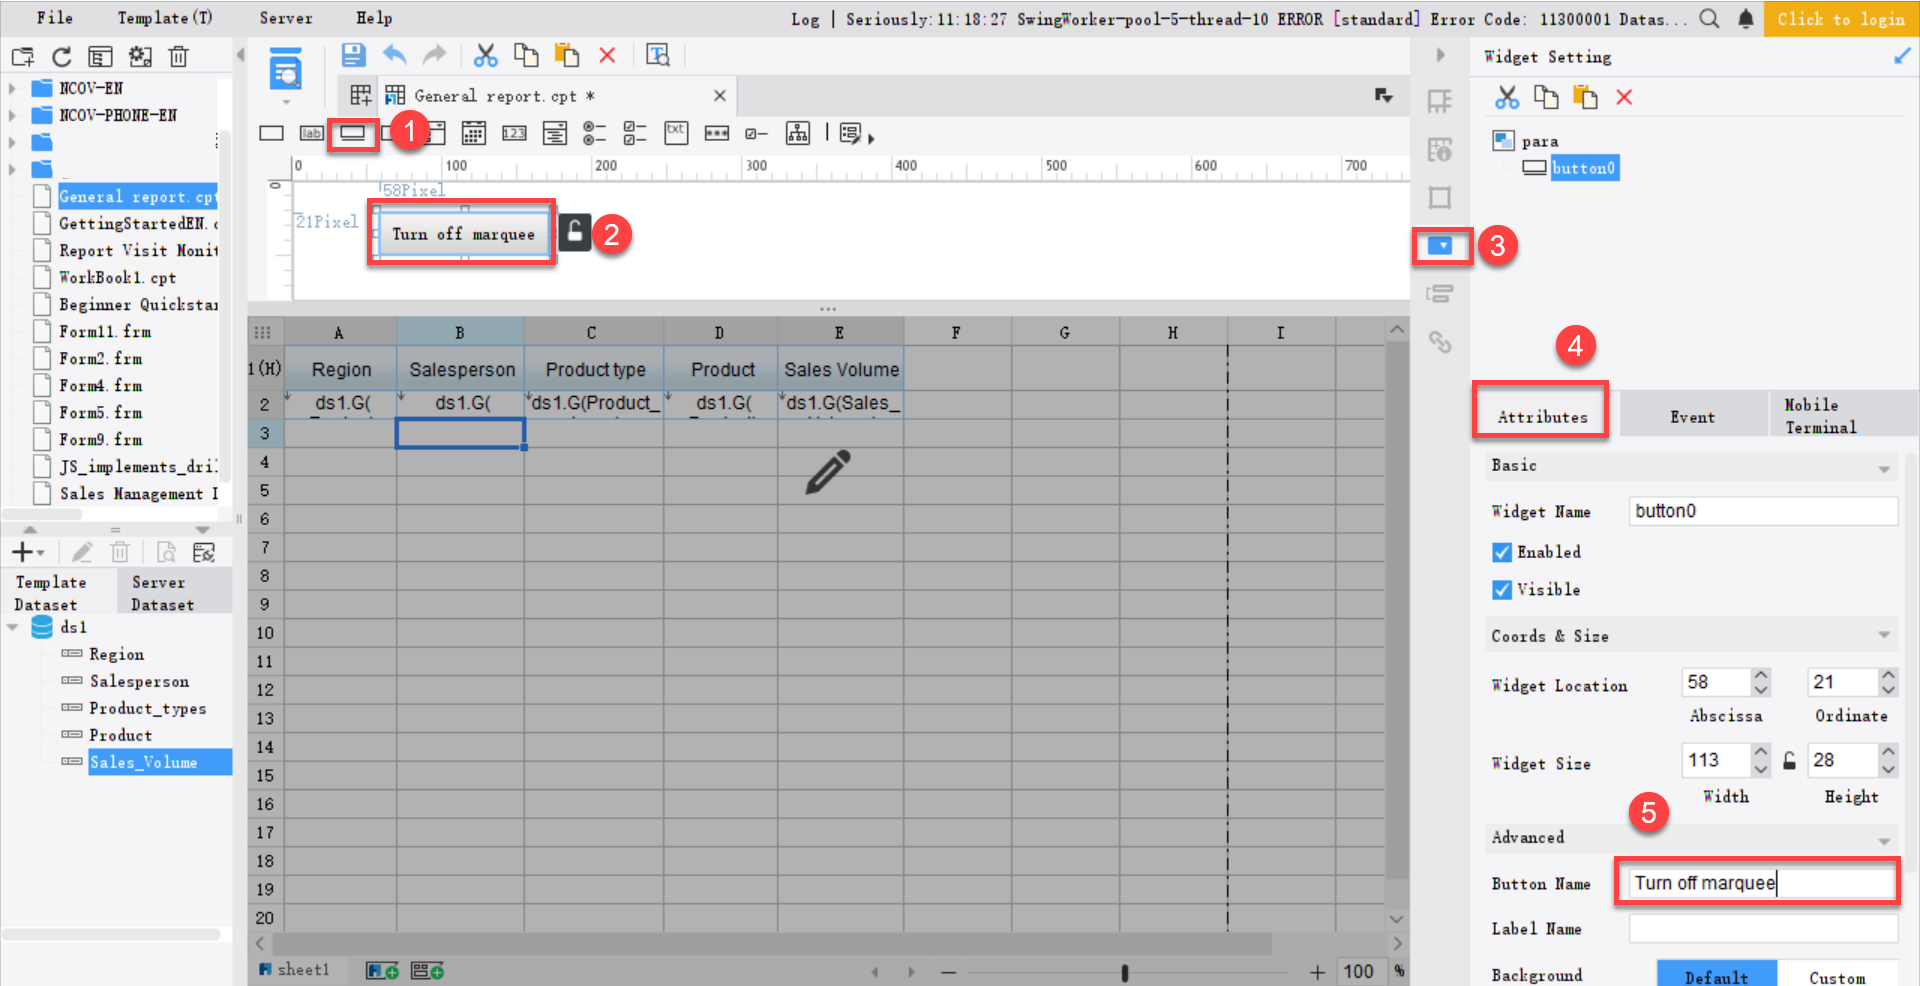Edit the Button Name field text

(1757, 882)
